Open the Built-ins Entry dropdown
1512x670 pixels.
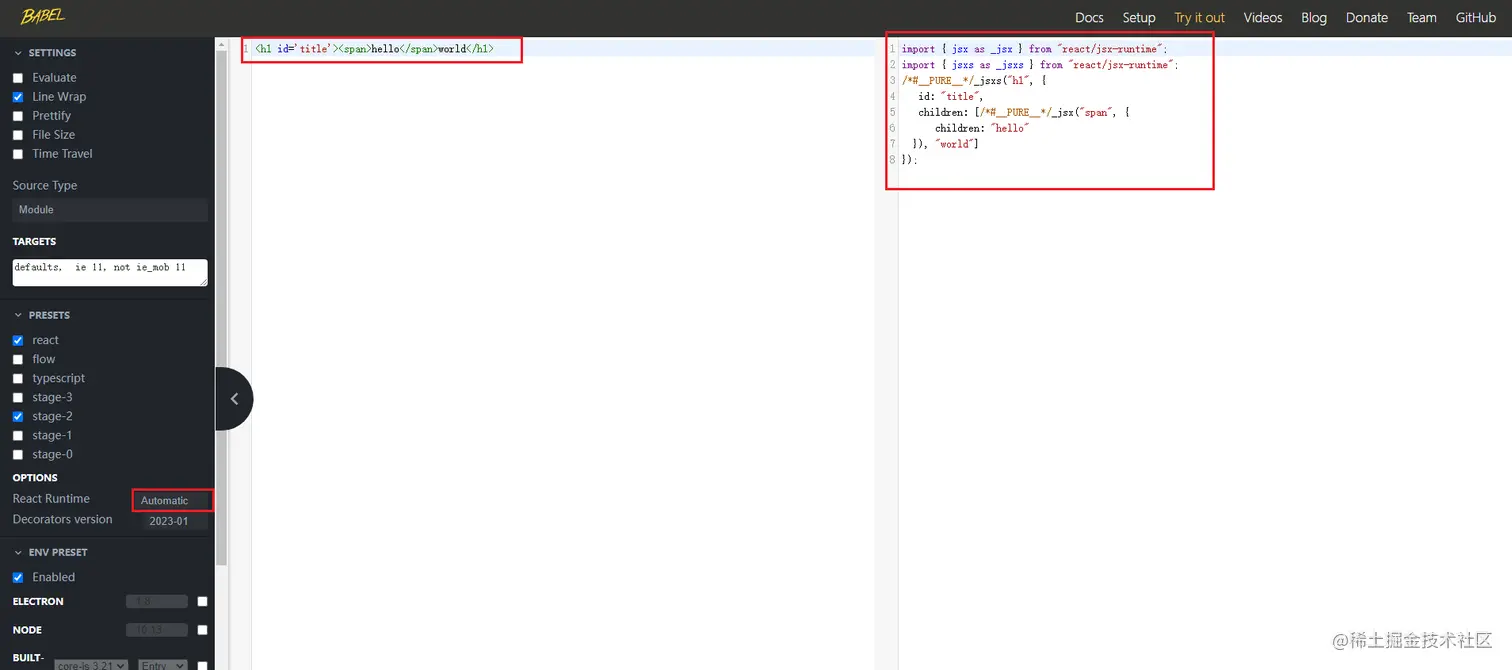[x=162, y=665]
